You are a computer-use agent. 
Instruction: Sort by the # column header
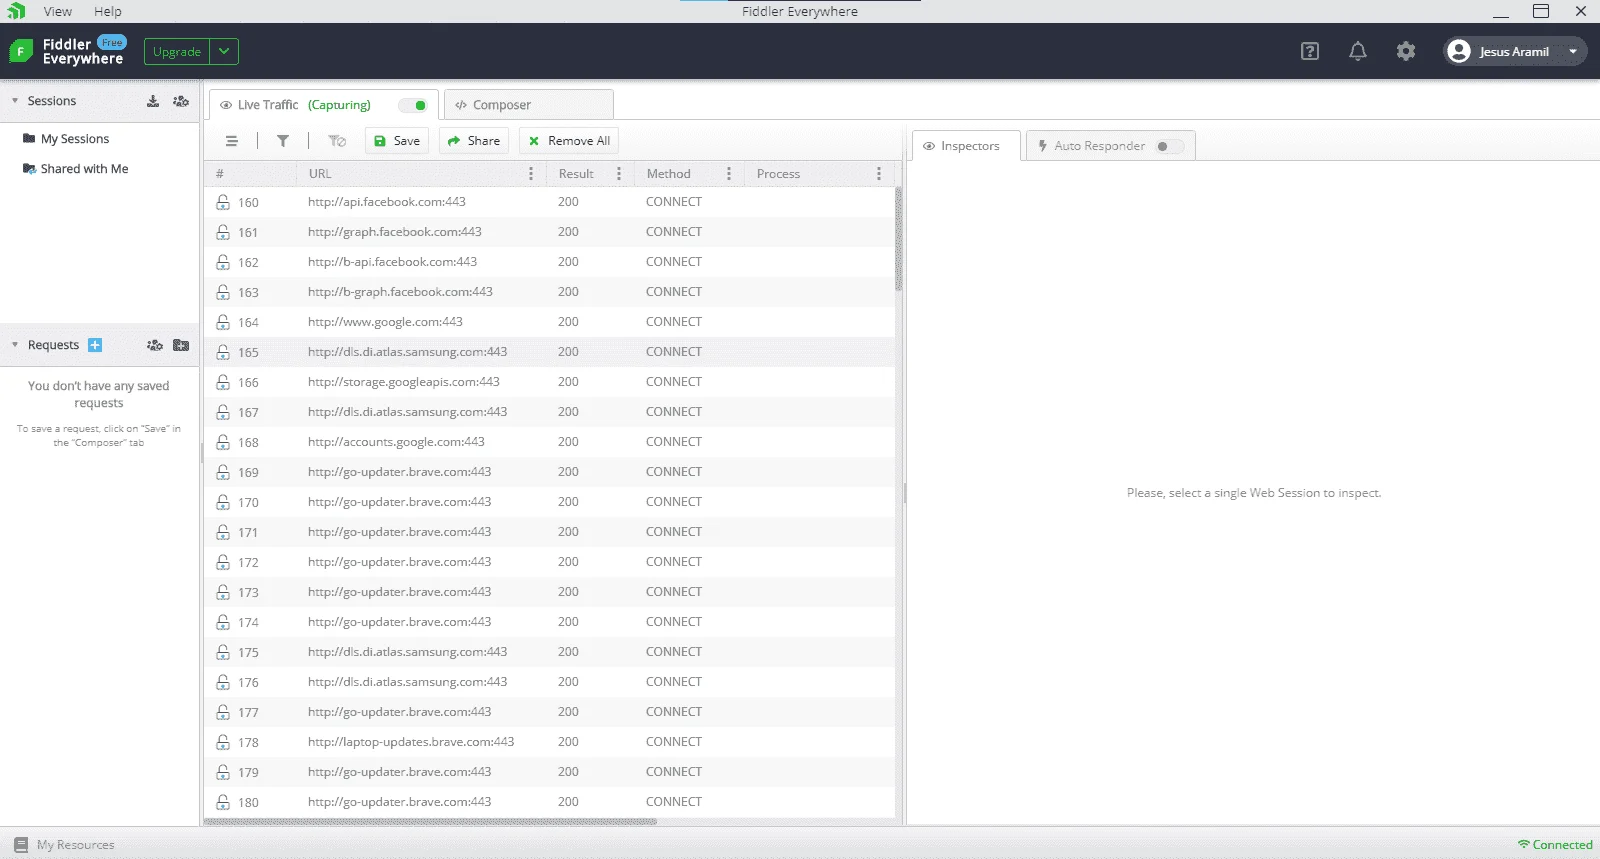pos(250,174)
